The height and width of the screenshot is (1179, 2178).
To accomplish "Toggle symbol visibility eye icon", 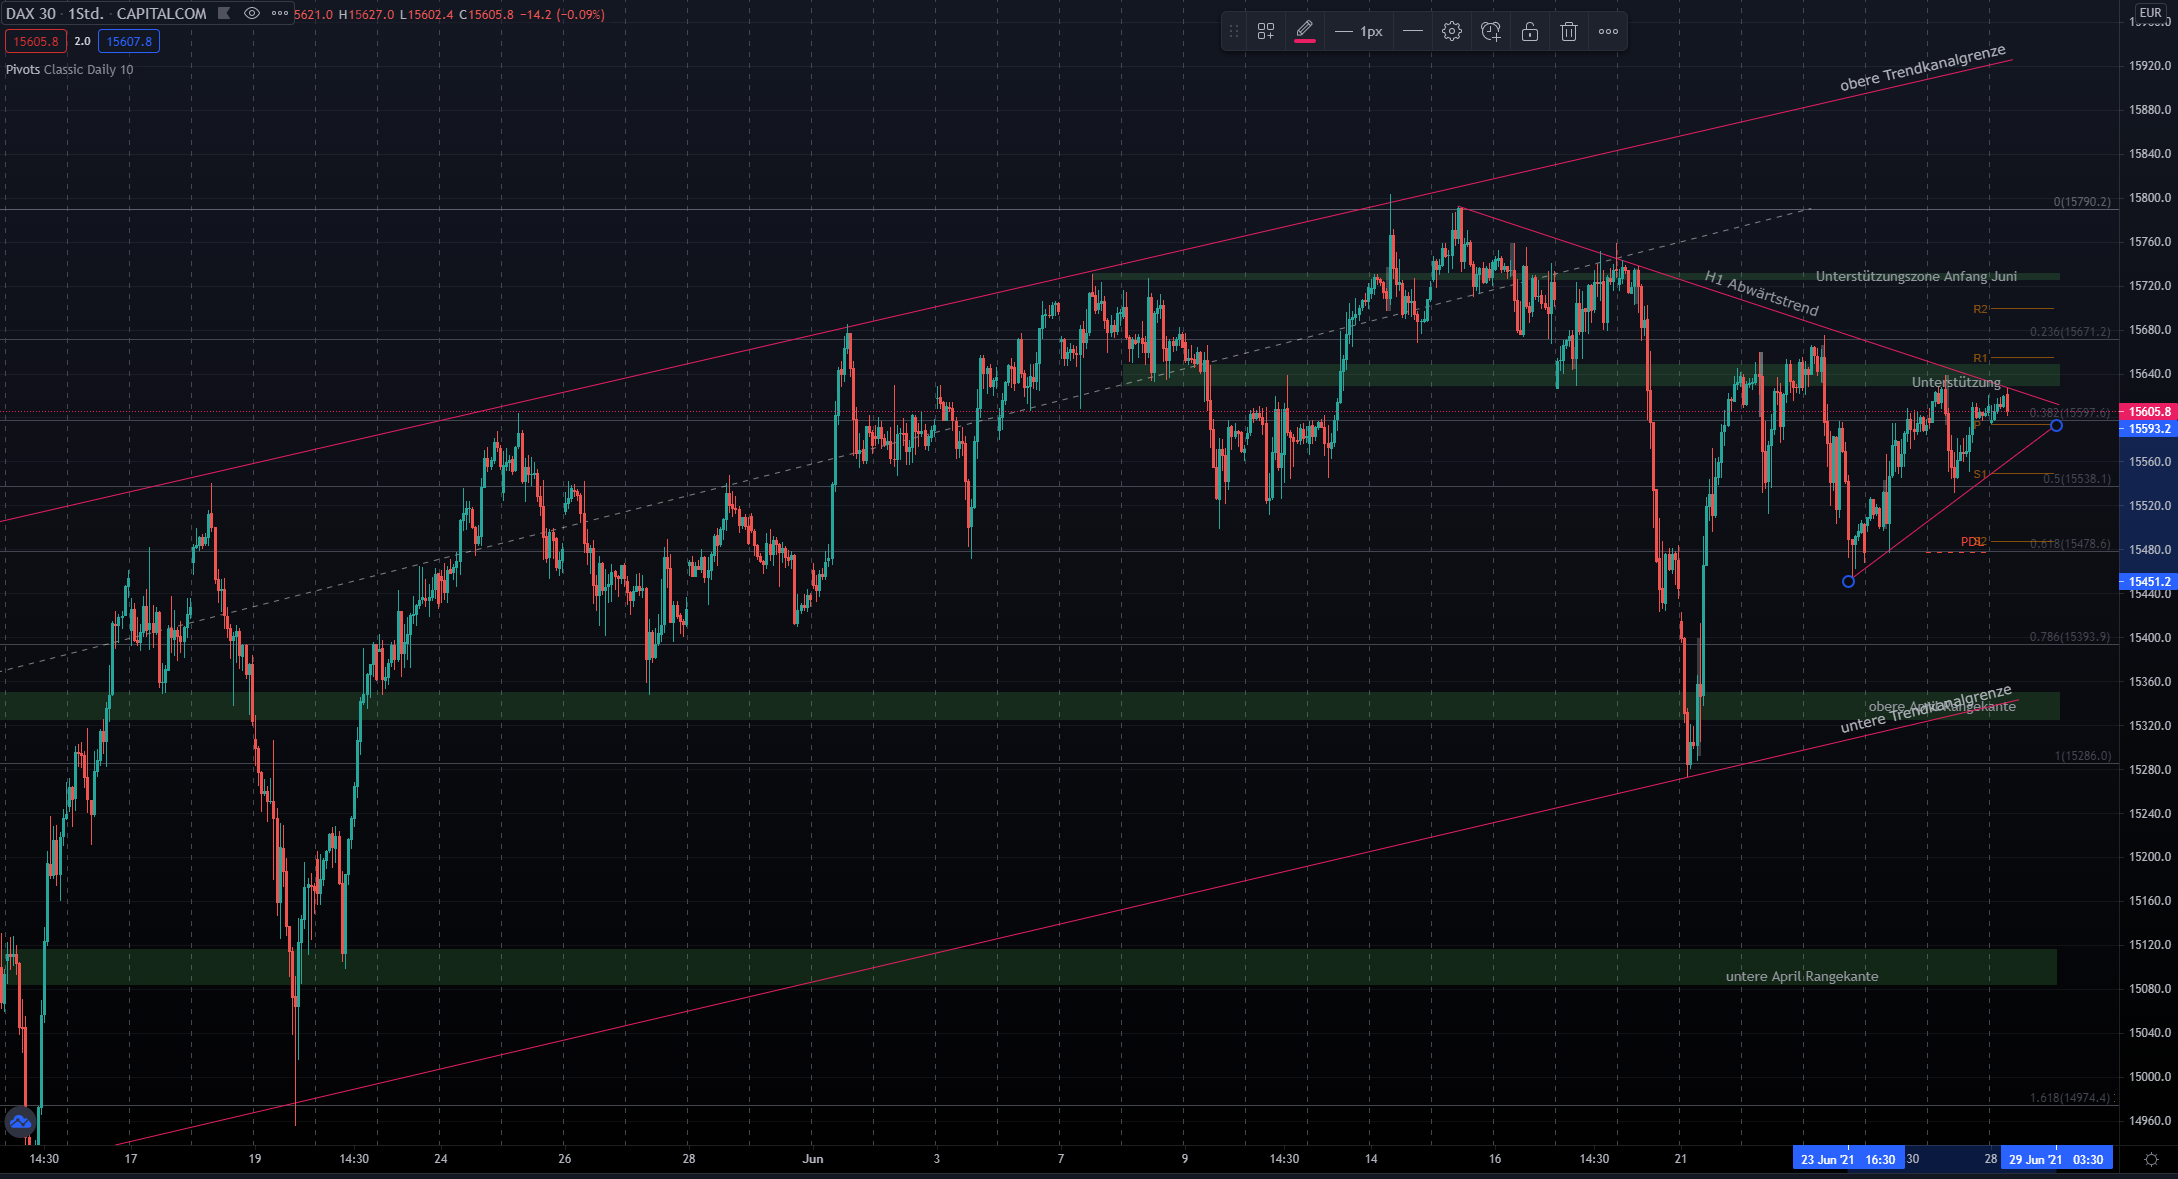I will pyautogui.click(x=252, y=13).
